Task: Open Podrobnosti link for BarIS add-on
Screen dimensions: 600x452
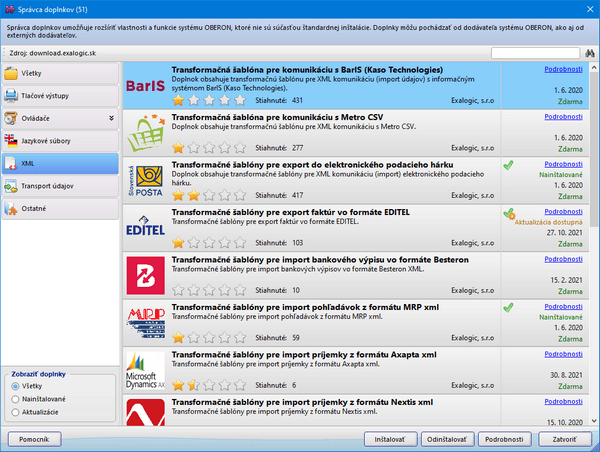Action: 564,70
